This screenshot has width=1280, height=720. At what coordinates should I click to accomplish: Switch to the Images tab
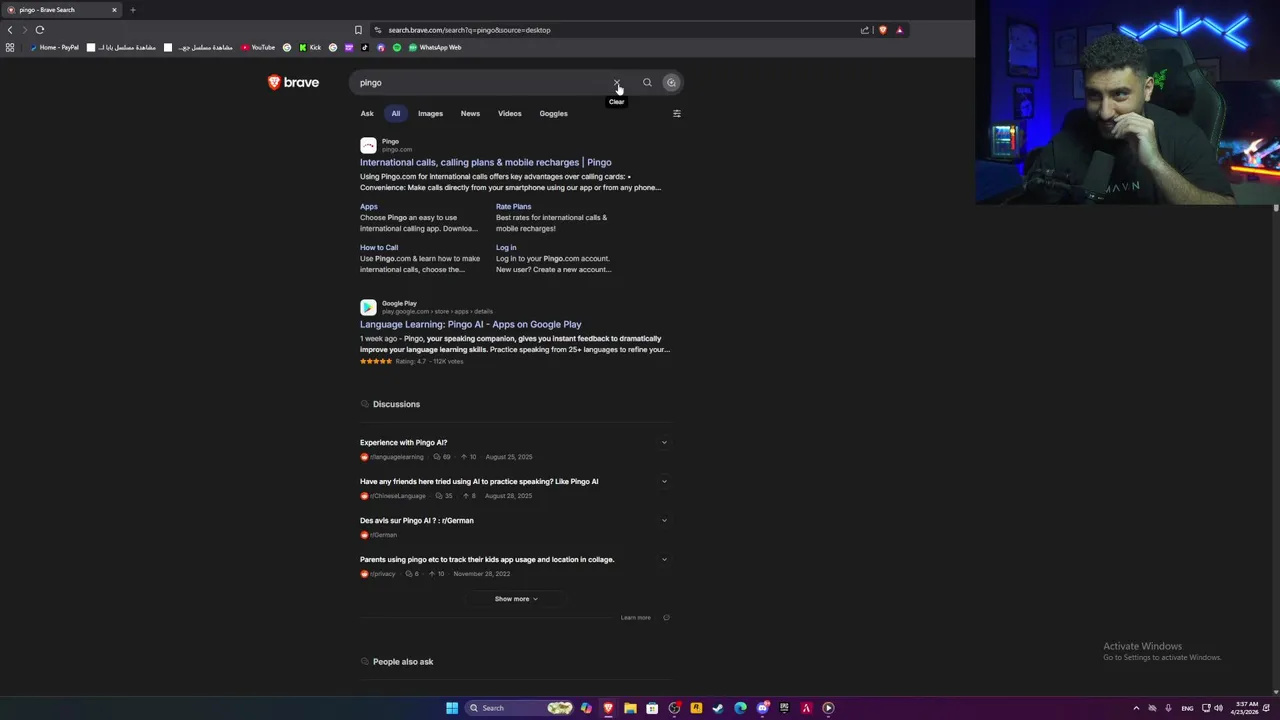(x=430, y=114)
